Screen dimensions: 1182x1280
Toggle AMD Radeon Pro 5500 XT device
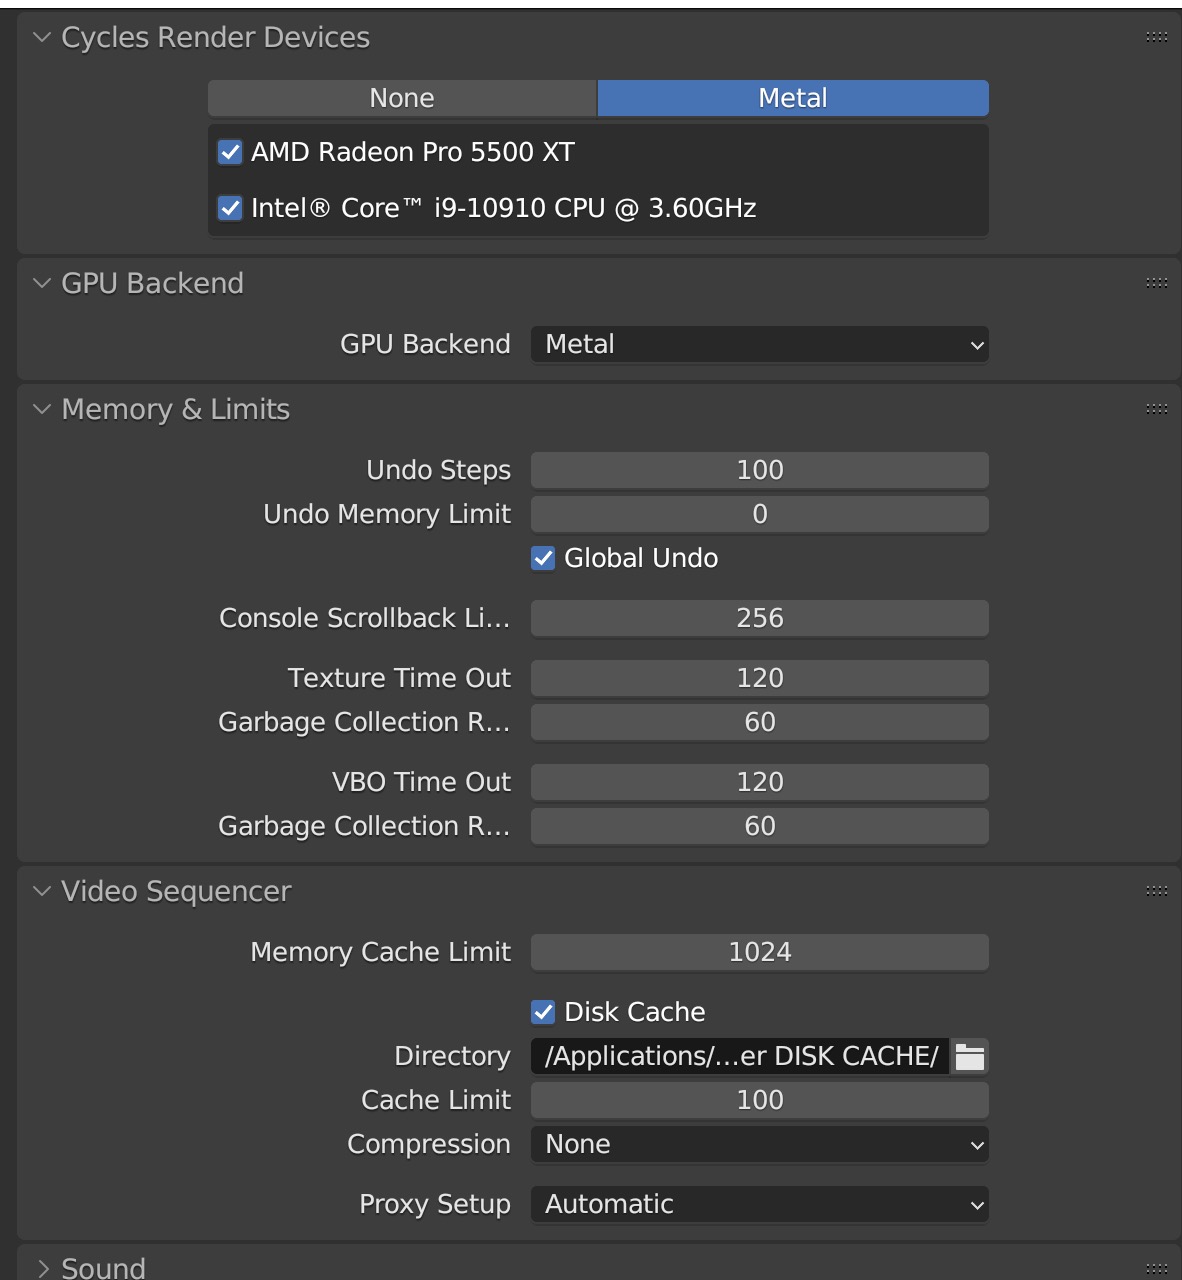pos(230,152)
